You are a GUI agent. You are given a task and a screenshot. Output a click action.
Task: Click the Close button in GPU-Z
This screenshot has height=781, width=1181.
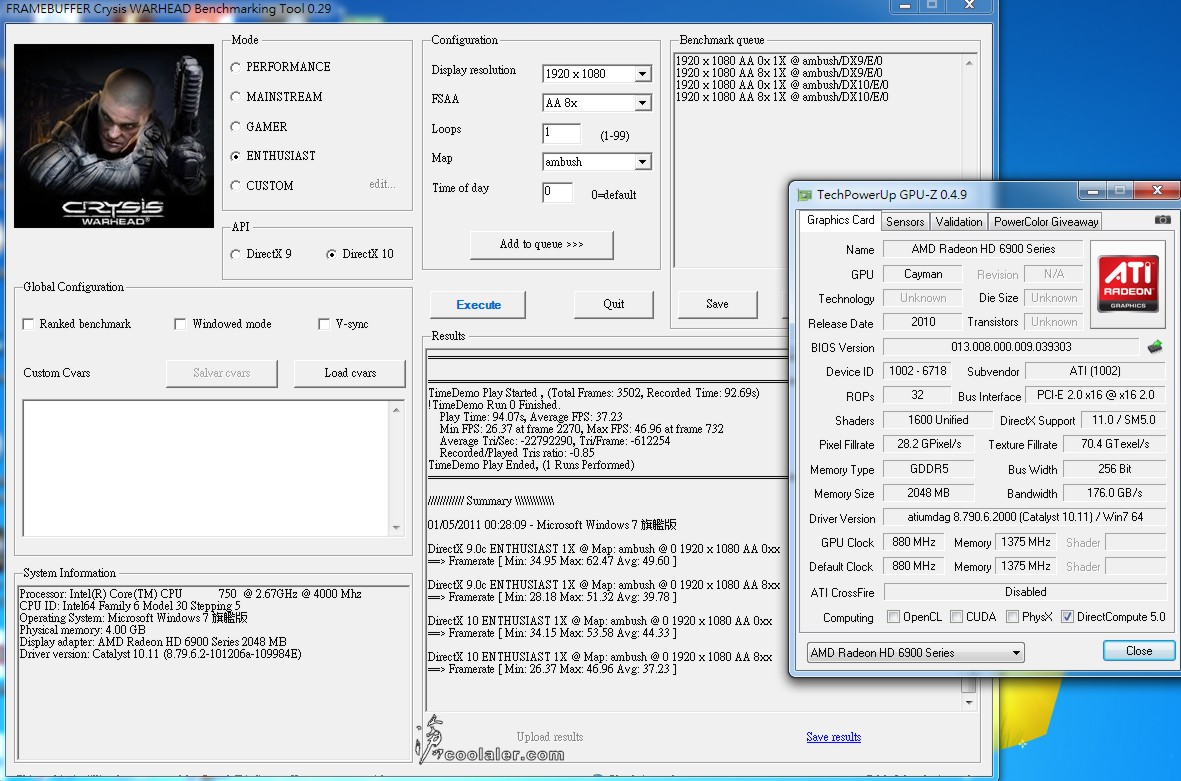pos(1138,651)
